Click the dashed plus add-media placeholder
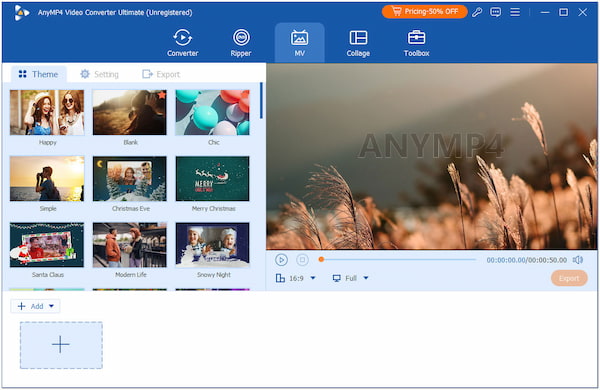The width and height of the screenshot is (600, 390). (x=61, y=345)
